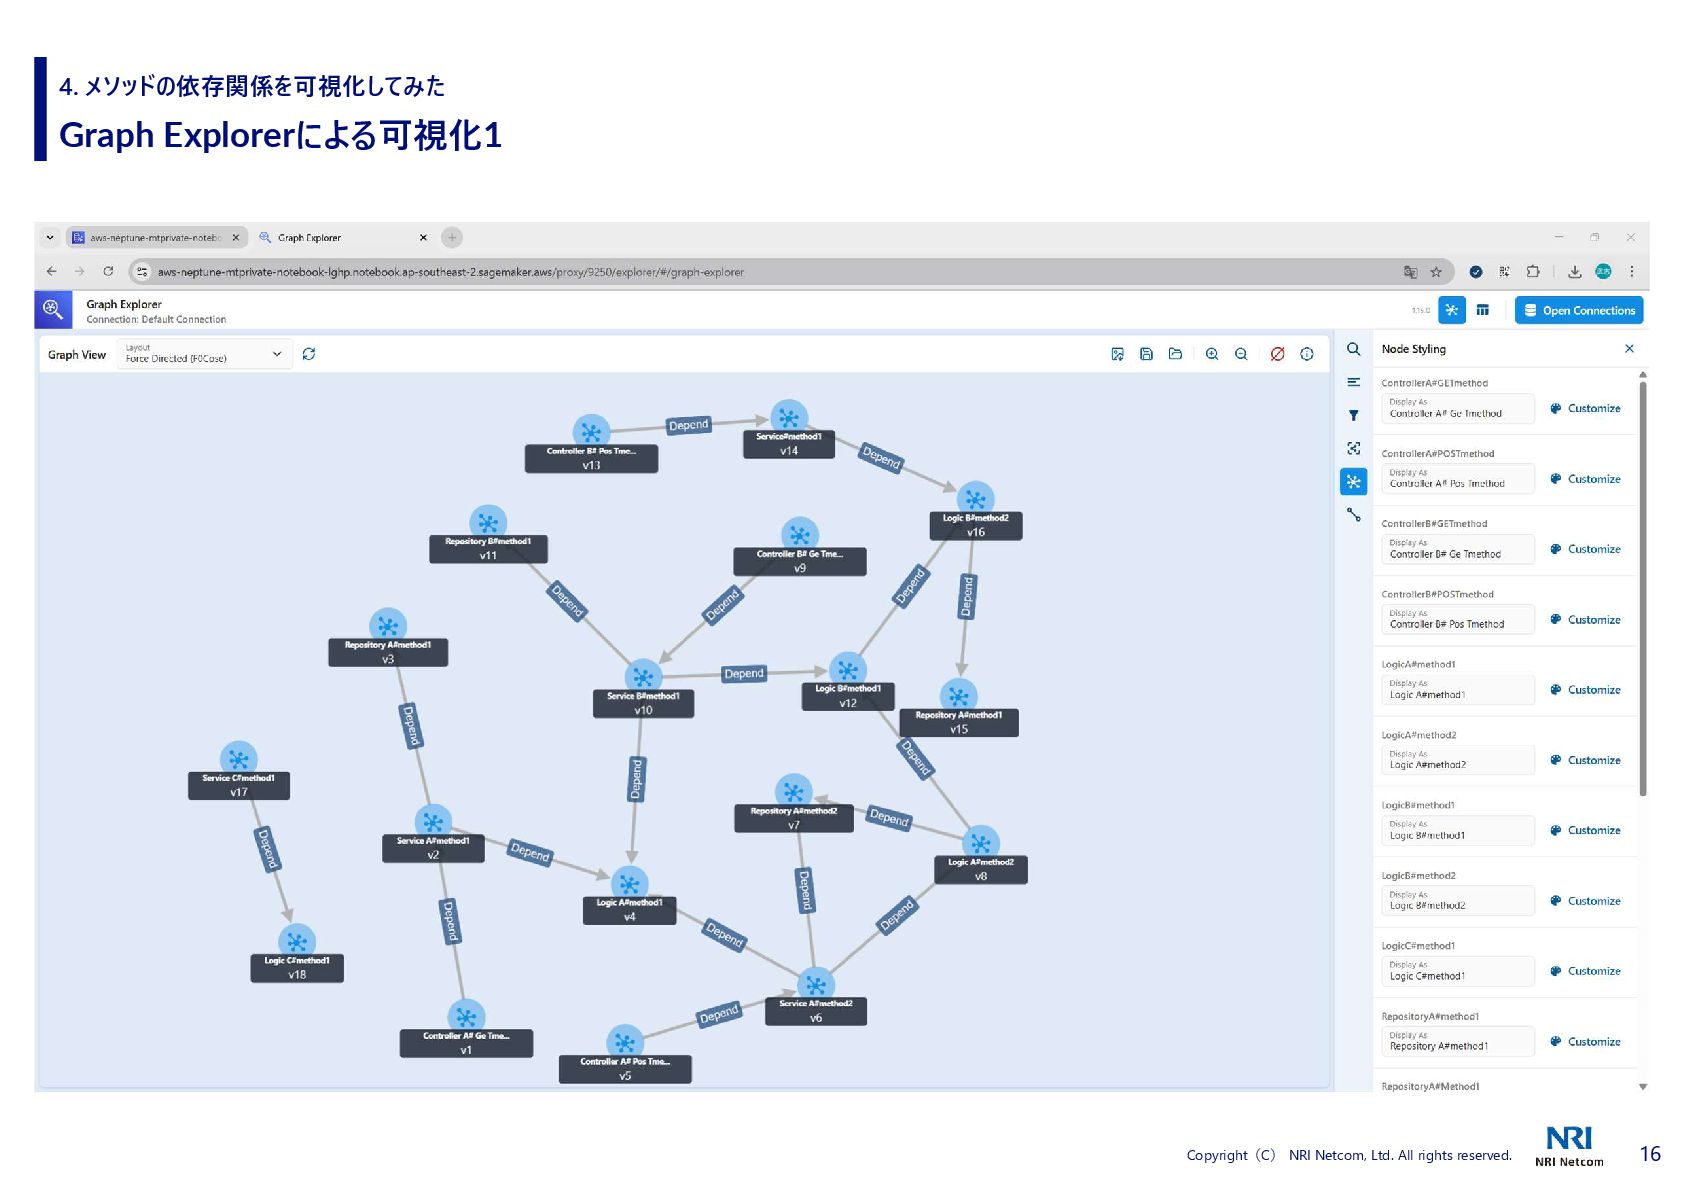Bookmark this page with the star icon
This screenshot has width=1684, height=1191.
tap(1436, 272)
